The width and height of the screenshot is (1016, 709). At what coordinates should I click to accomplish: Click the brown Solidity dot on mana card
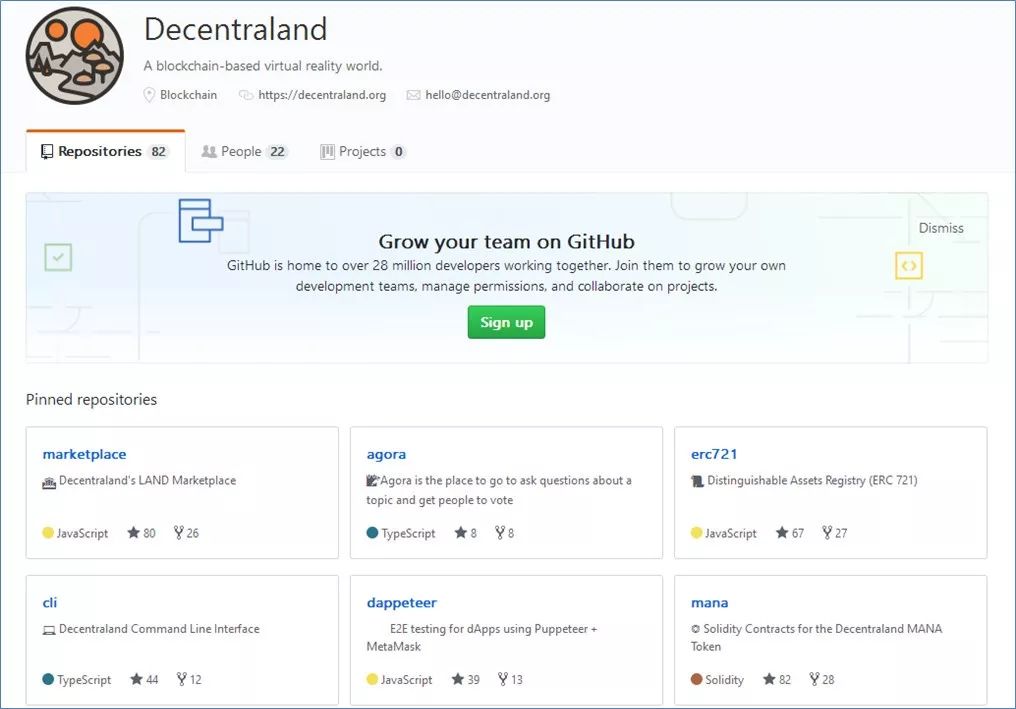click(x=697, y=679)
